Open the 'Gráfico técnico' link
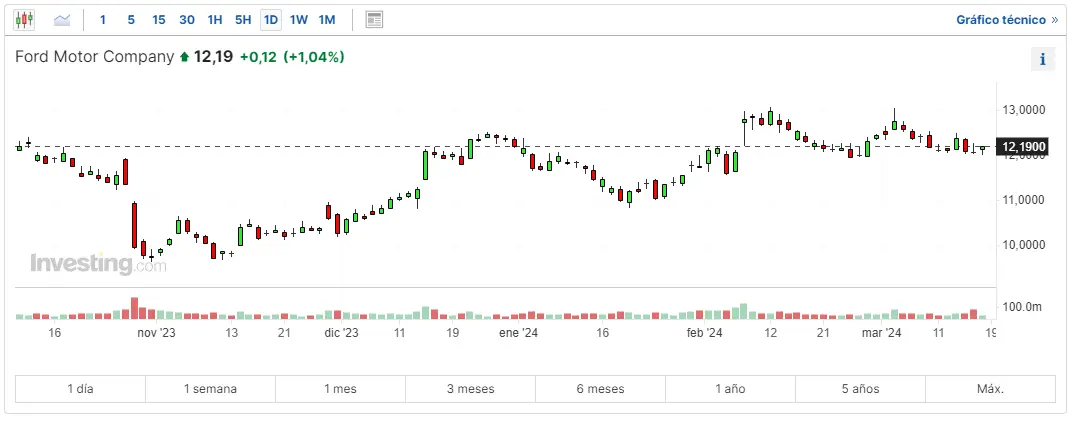Viewport: 1075px width, 422px height. tap(1000, 19)
